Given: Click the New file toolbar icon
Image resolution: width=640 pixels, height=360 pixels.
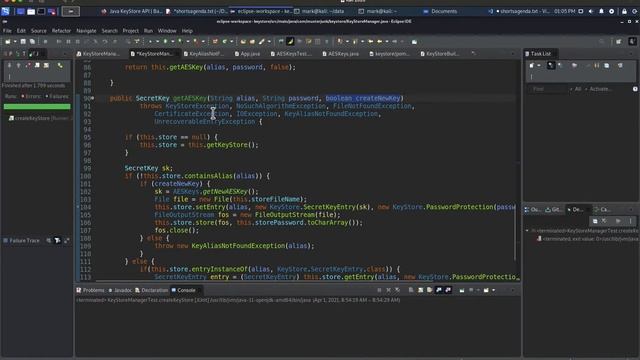Looking at the screenshot, I should (8, 41).
